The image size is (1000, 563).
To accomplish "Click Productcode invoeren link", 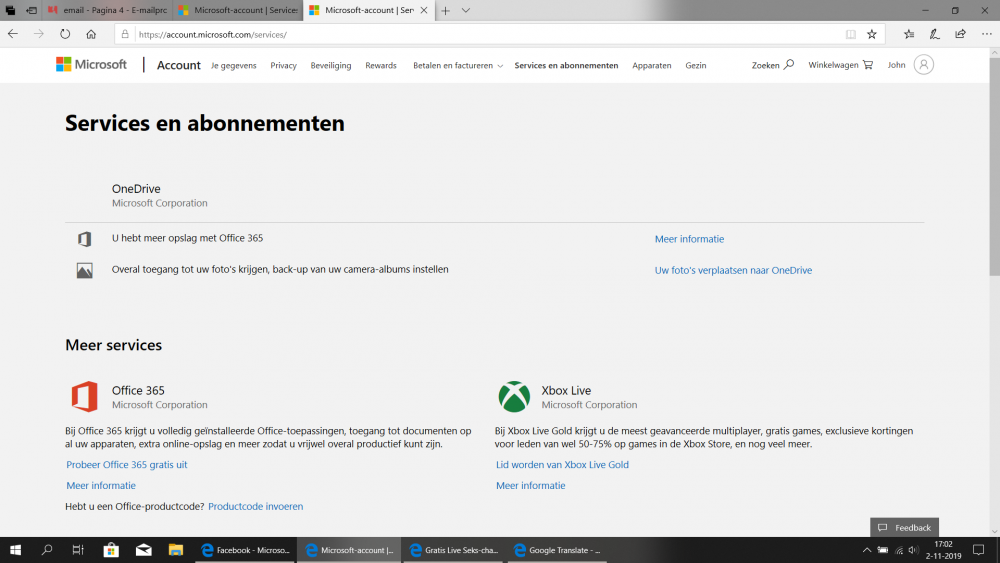I will pos(256,506).
